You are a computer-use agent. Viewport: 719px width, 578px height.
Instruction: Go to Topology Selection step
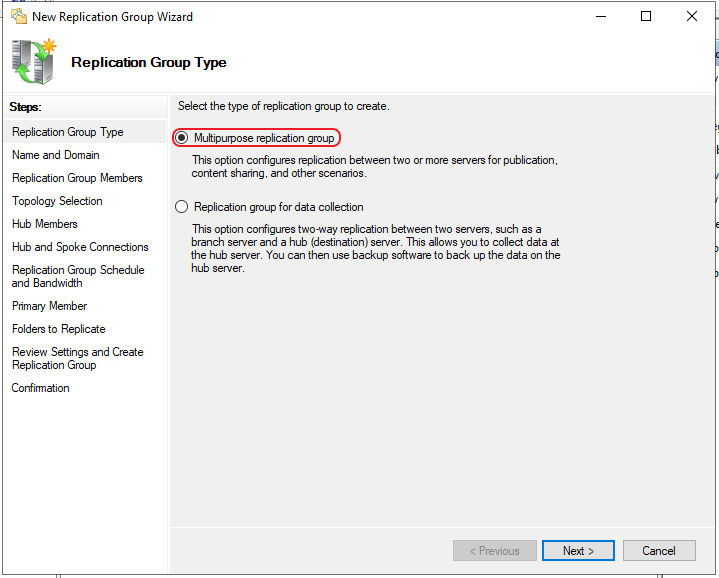click(x=57, y=201)
